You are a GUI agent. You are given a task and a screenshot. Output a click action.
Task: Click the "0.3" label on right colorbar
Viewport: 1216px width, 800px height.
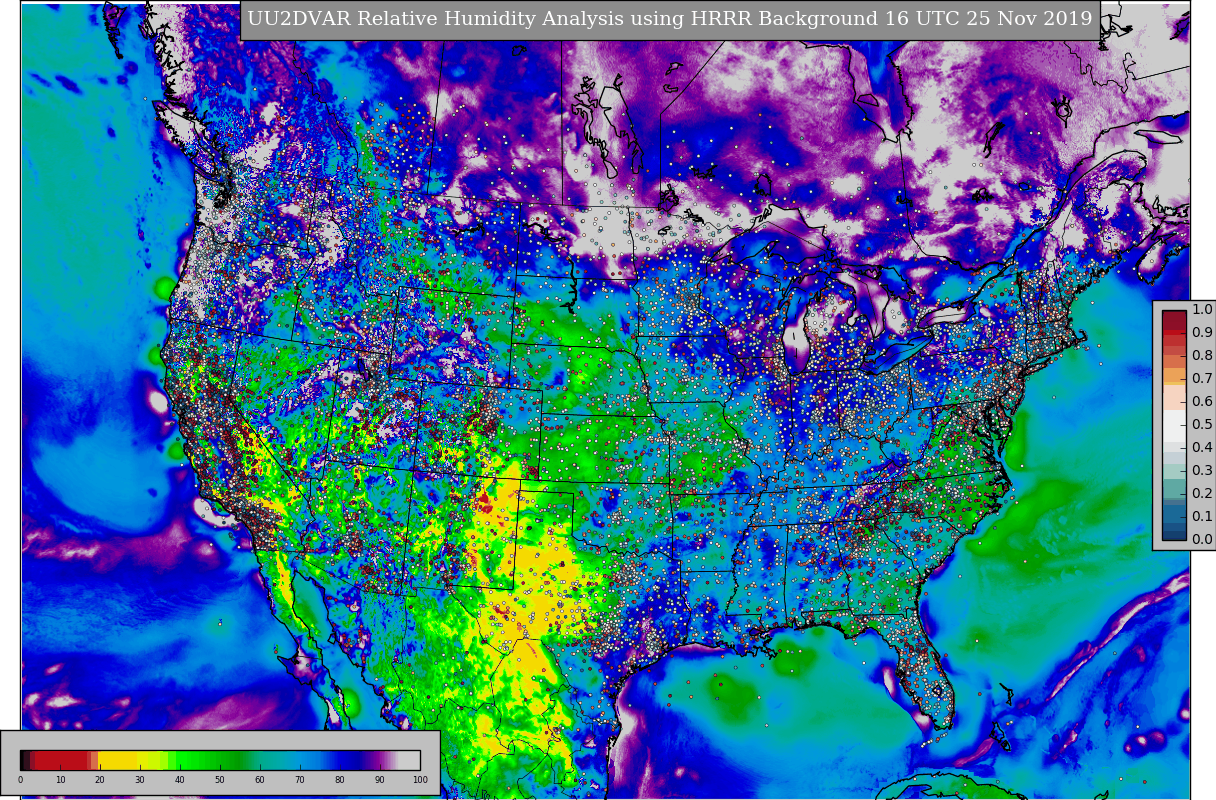(x=1202, y=470)
